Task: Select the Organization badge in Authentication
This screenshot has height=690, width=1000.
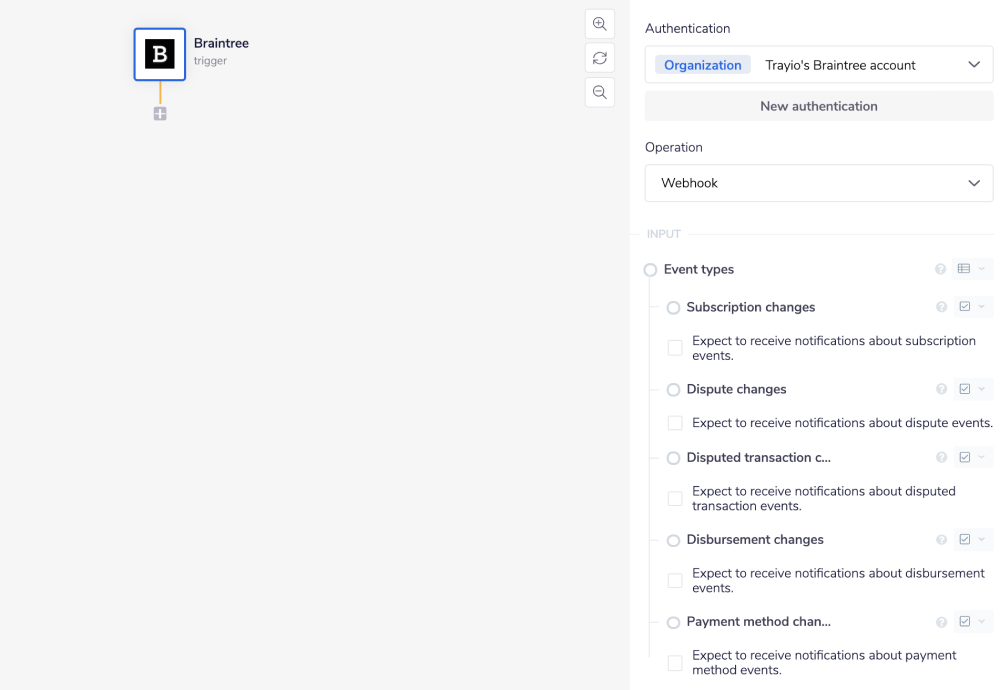Action: tap(702, 64)
